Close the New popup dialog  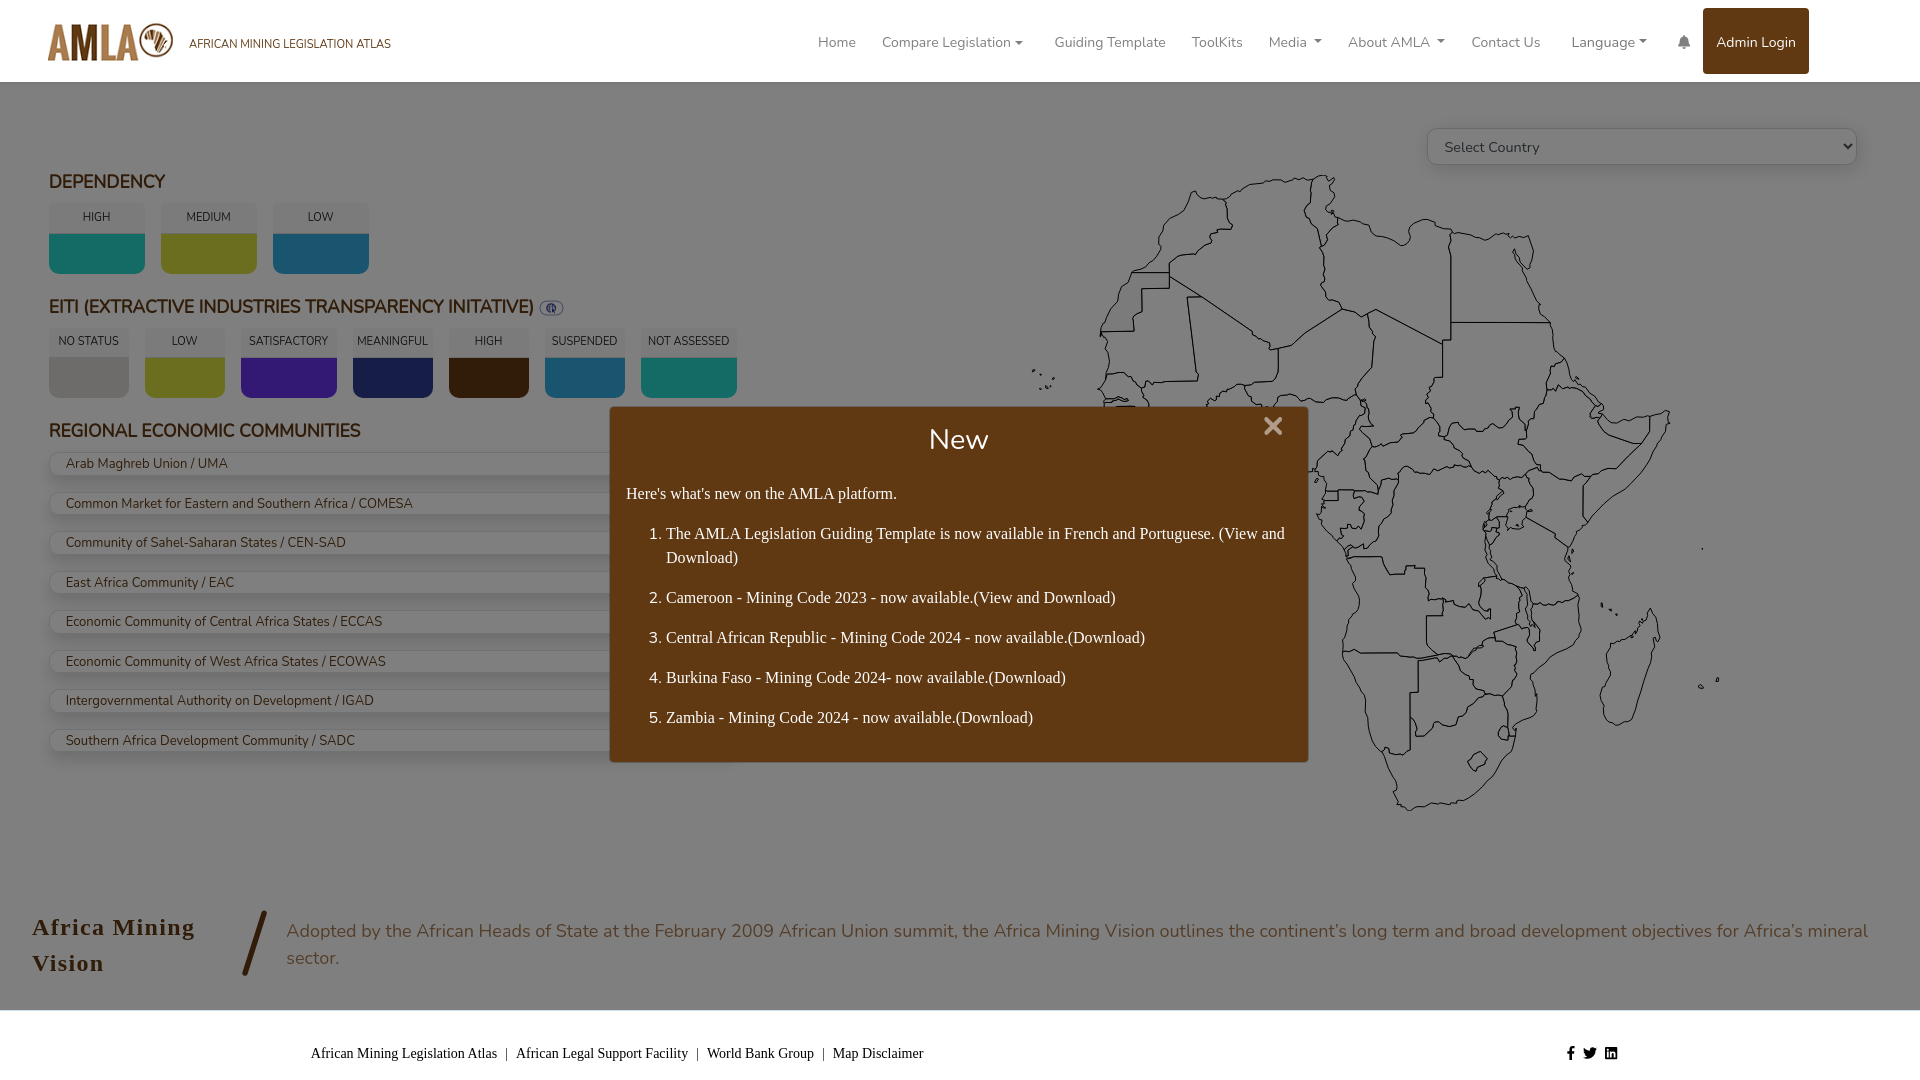pos(1273,427)
